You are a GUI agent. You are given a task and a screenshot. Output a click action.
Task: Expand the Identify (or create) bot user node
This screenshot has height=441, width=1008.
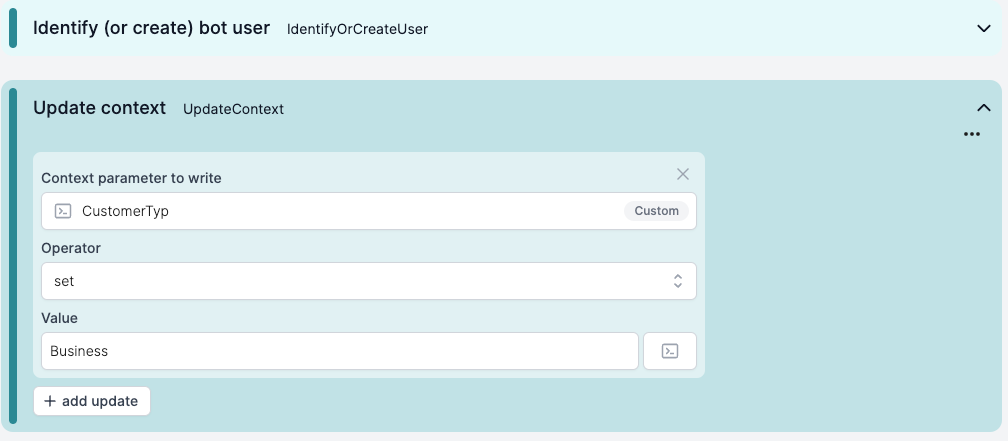[984, 28]
